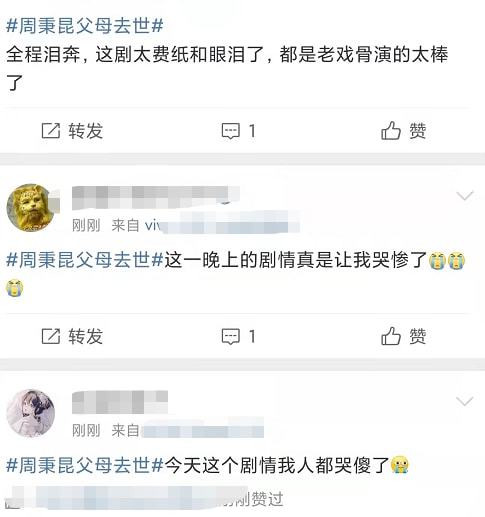Open the post text 今天这个剧情我人都哭傻了

(x=277, y=465)
